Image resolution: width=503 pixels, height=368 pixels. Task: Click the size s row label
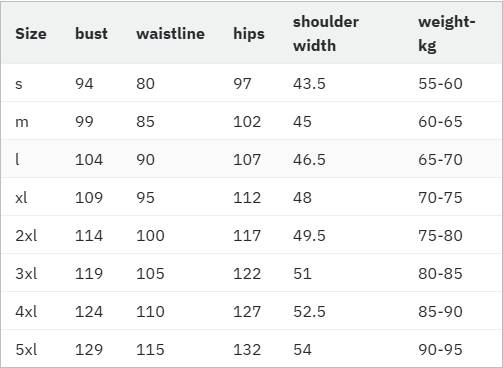coord(19,84)
